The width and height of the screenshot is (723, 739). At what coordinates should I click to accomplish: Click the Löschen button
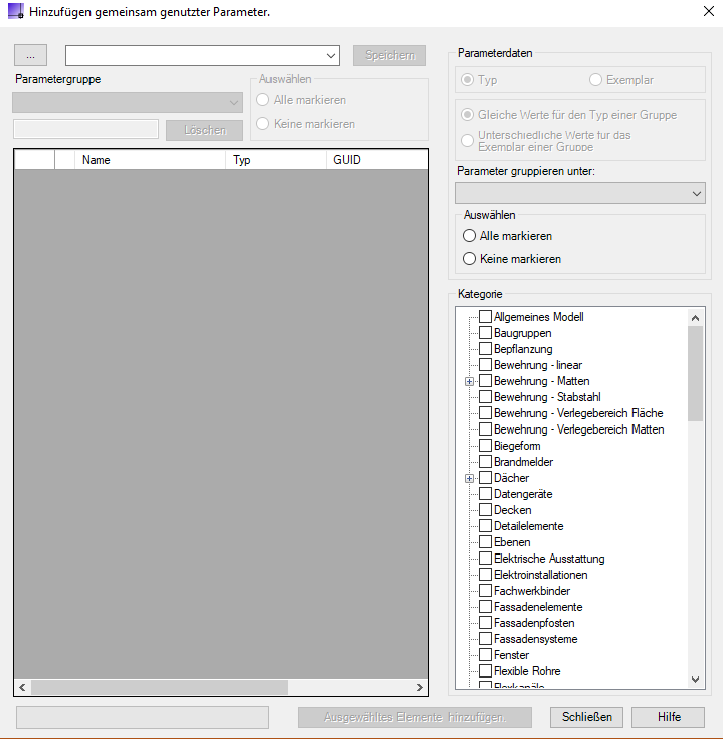[205, 130]
